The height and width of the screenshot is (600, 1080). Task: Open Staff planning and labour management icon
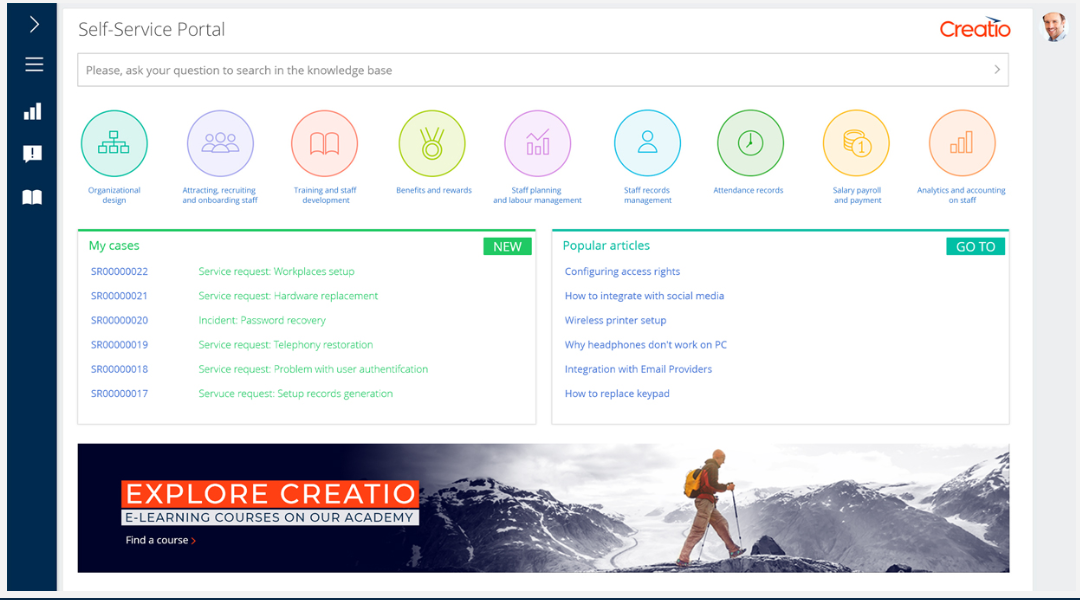[537, 144]
